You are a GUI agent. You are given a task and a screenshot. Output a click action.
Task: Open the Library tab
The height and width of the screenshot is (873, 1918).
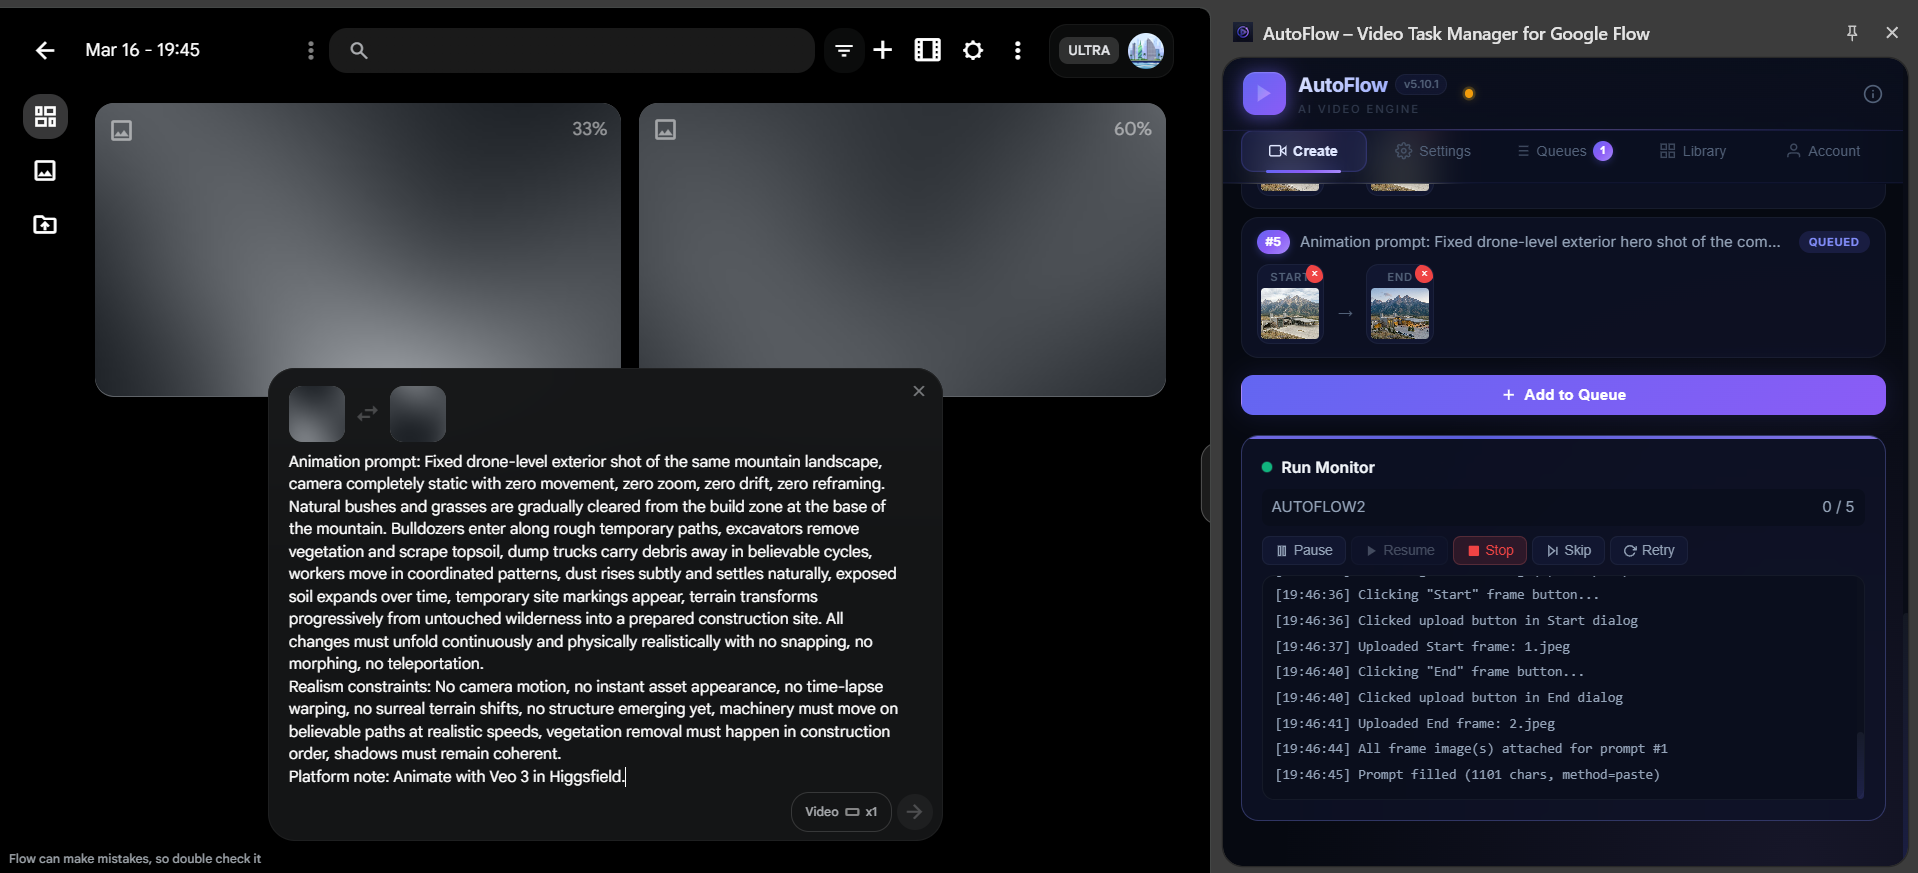1693,151
